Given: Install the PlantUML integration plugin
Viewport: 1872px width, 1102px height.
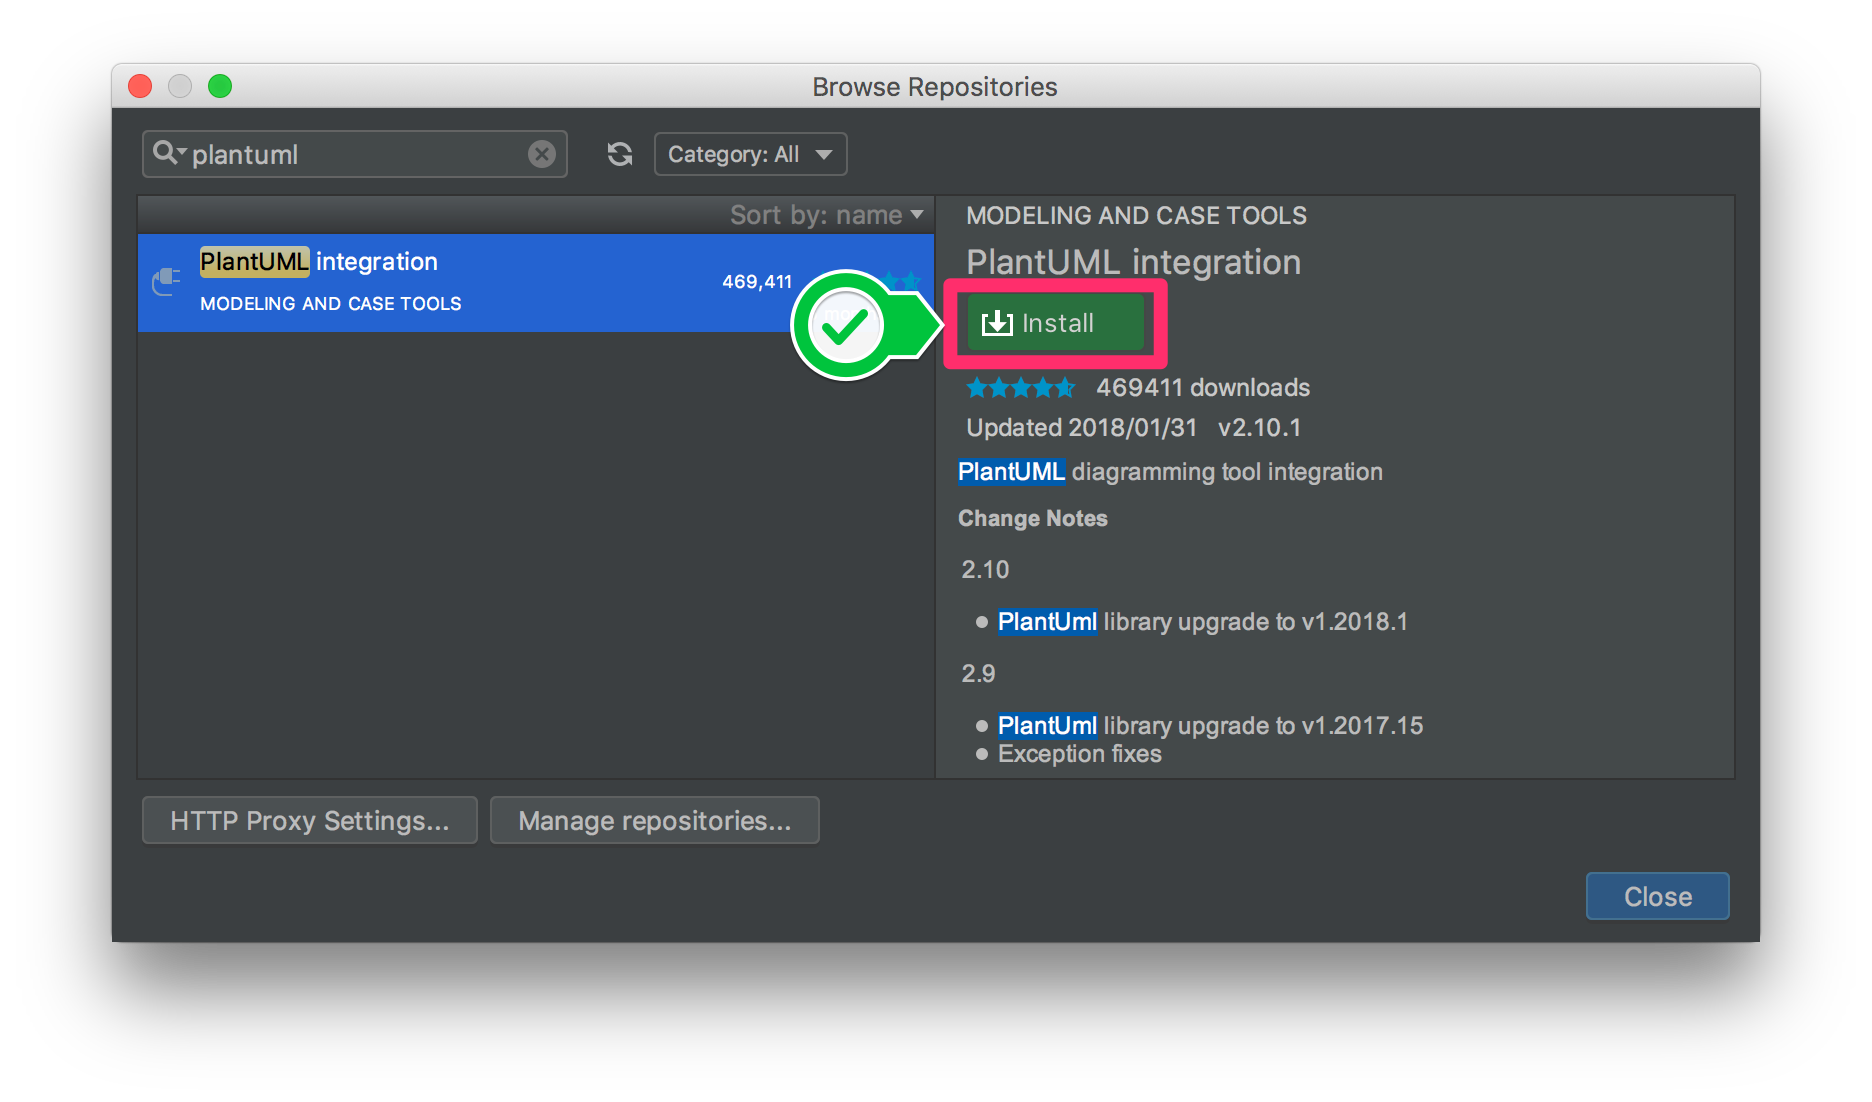Looking at the screenshot, I should 1055,323.
